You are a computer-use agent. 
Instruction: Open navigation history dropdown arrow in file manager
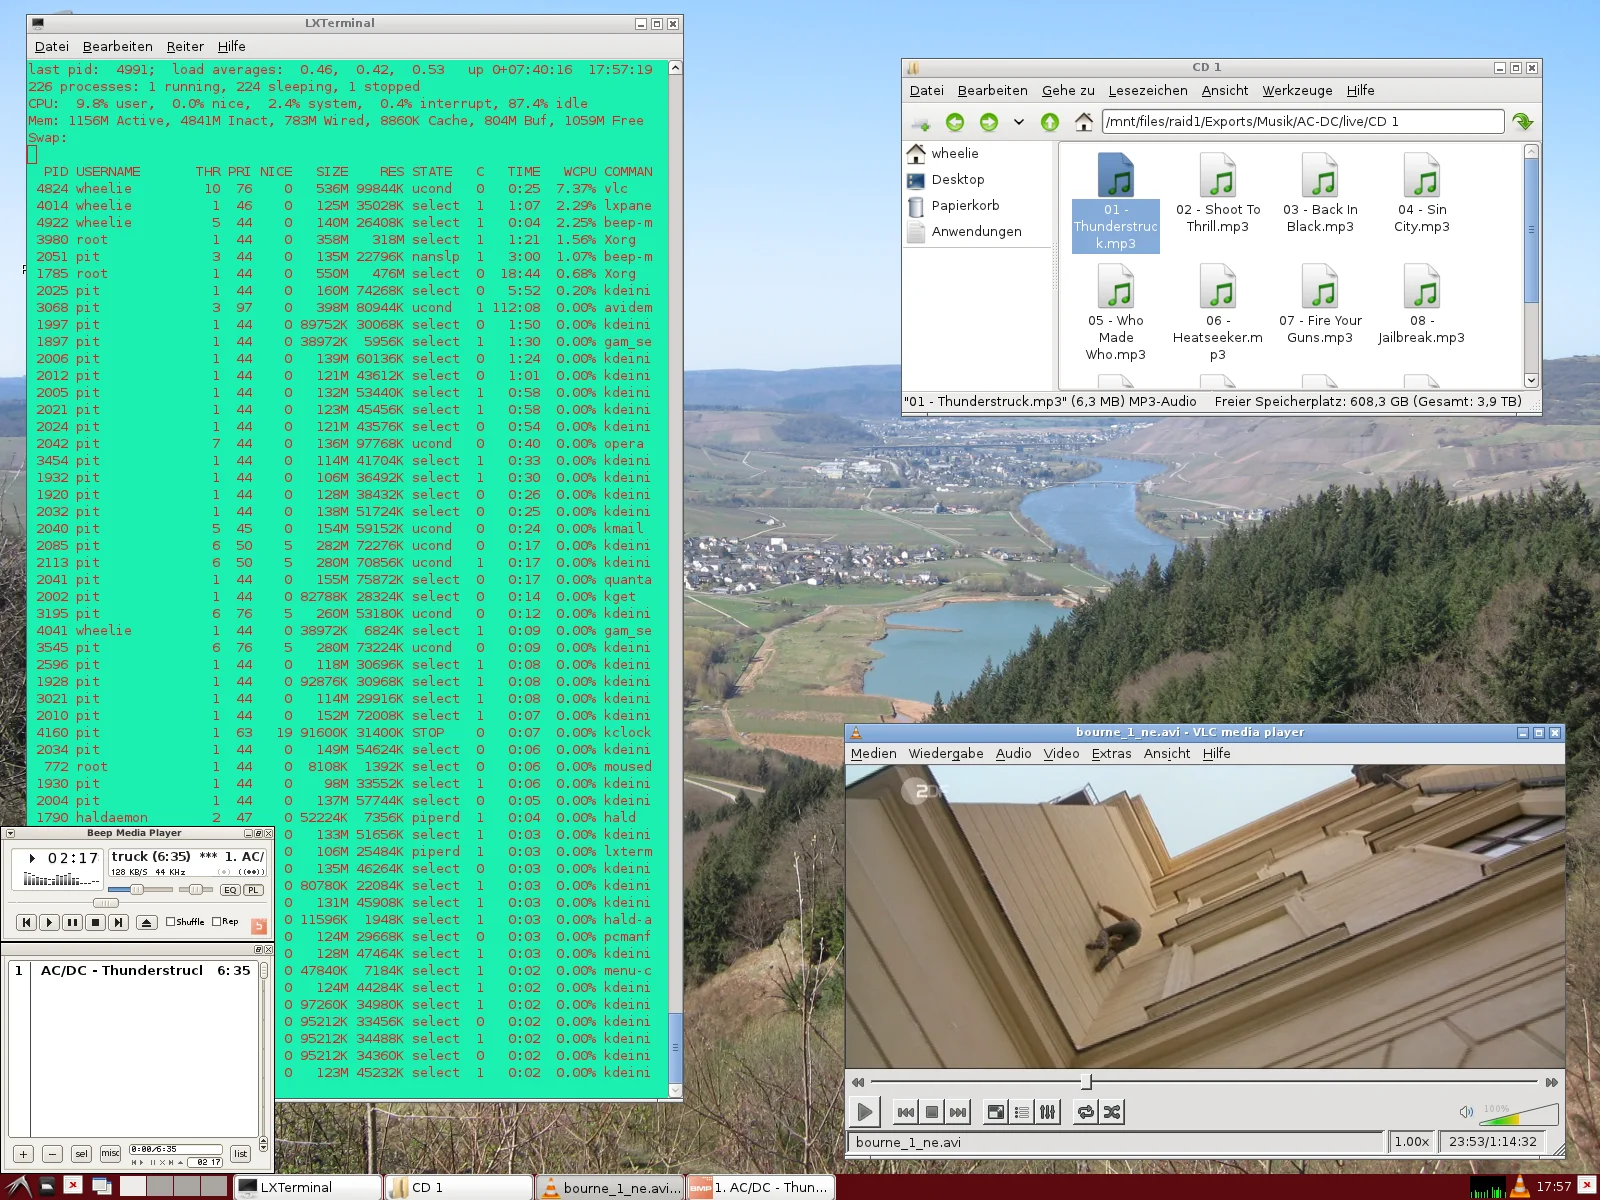1019,122
